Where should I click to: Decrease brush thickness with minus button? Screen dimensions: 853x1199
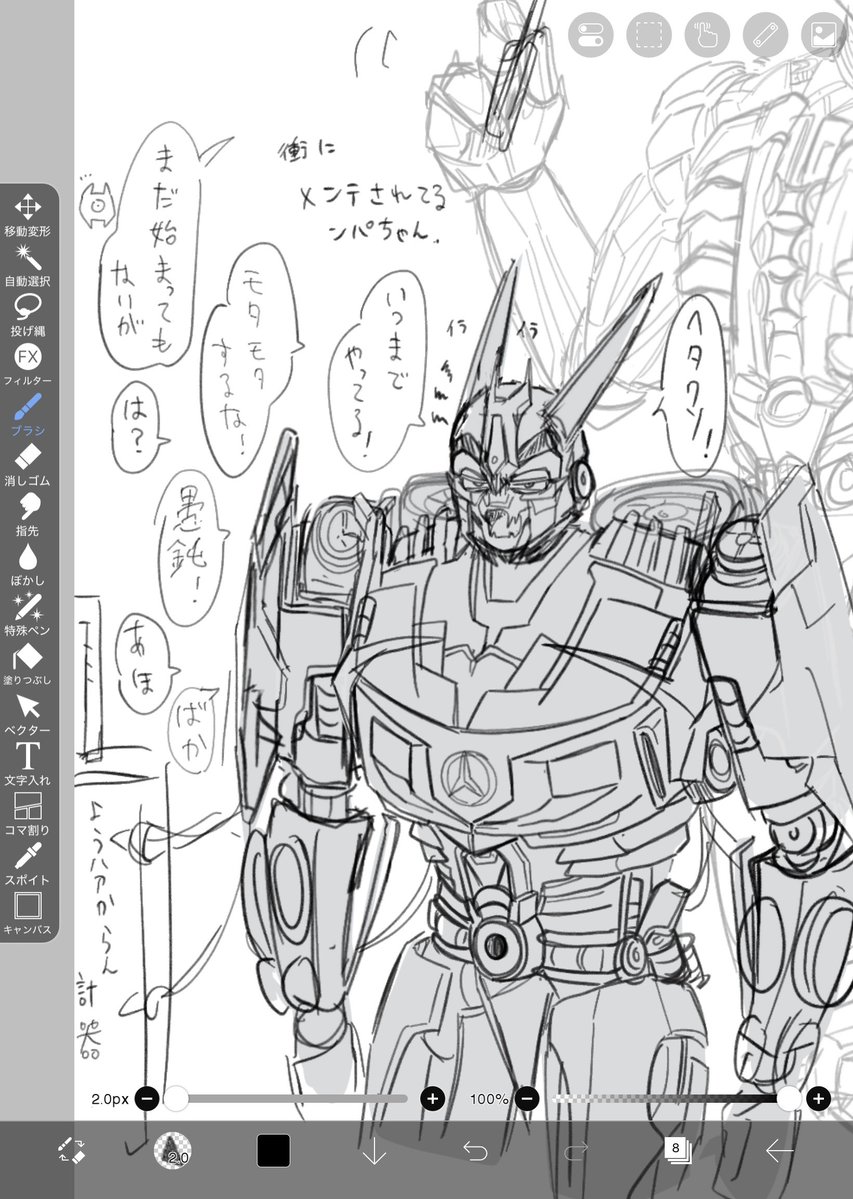pos(147,1099)
